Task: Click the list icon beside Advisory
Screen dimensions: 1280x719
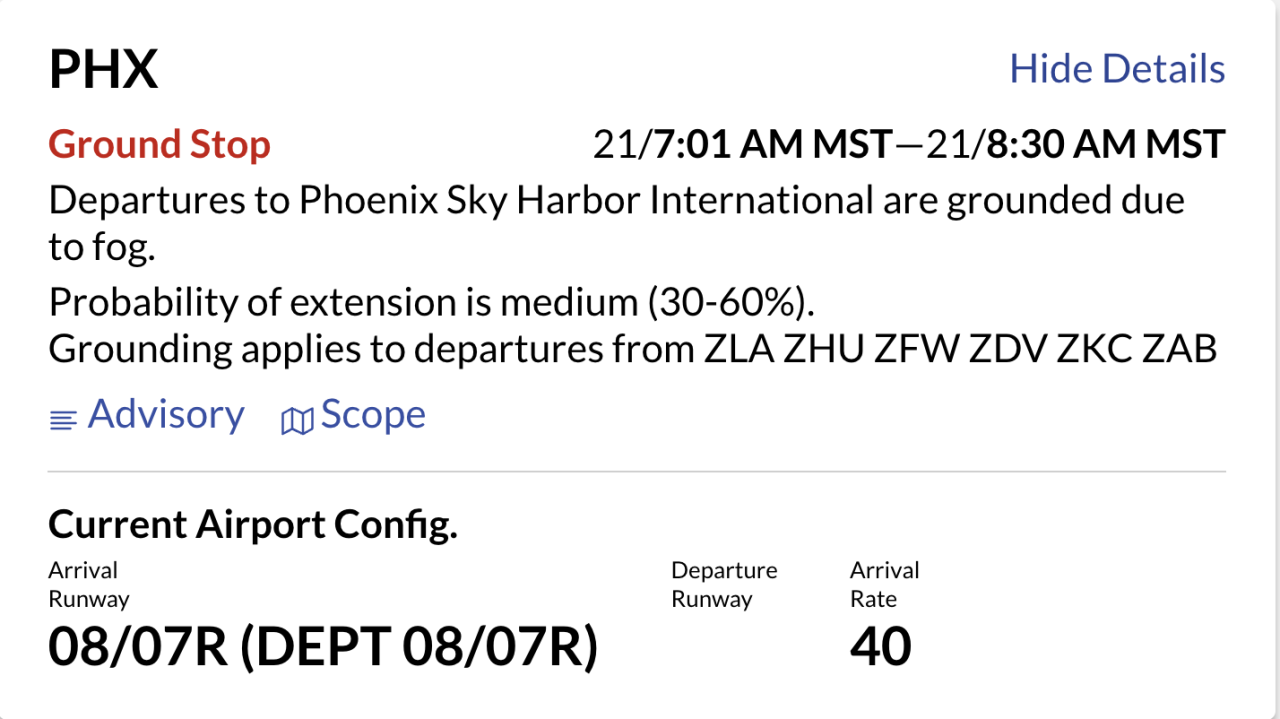Action: coord(63,418)
